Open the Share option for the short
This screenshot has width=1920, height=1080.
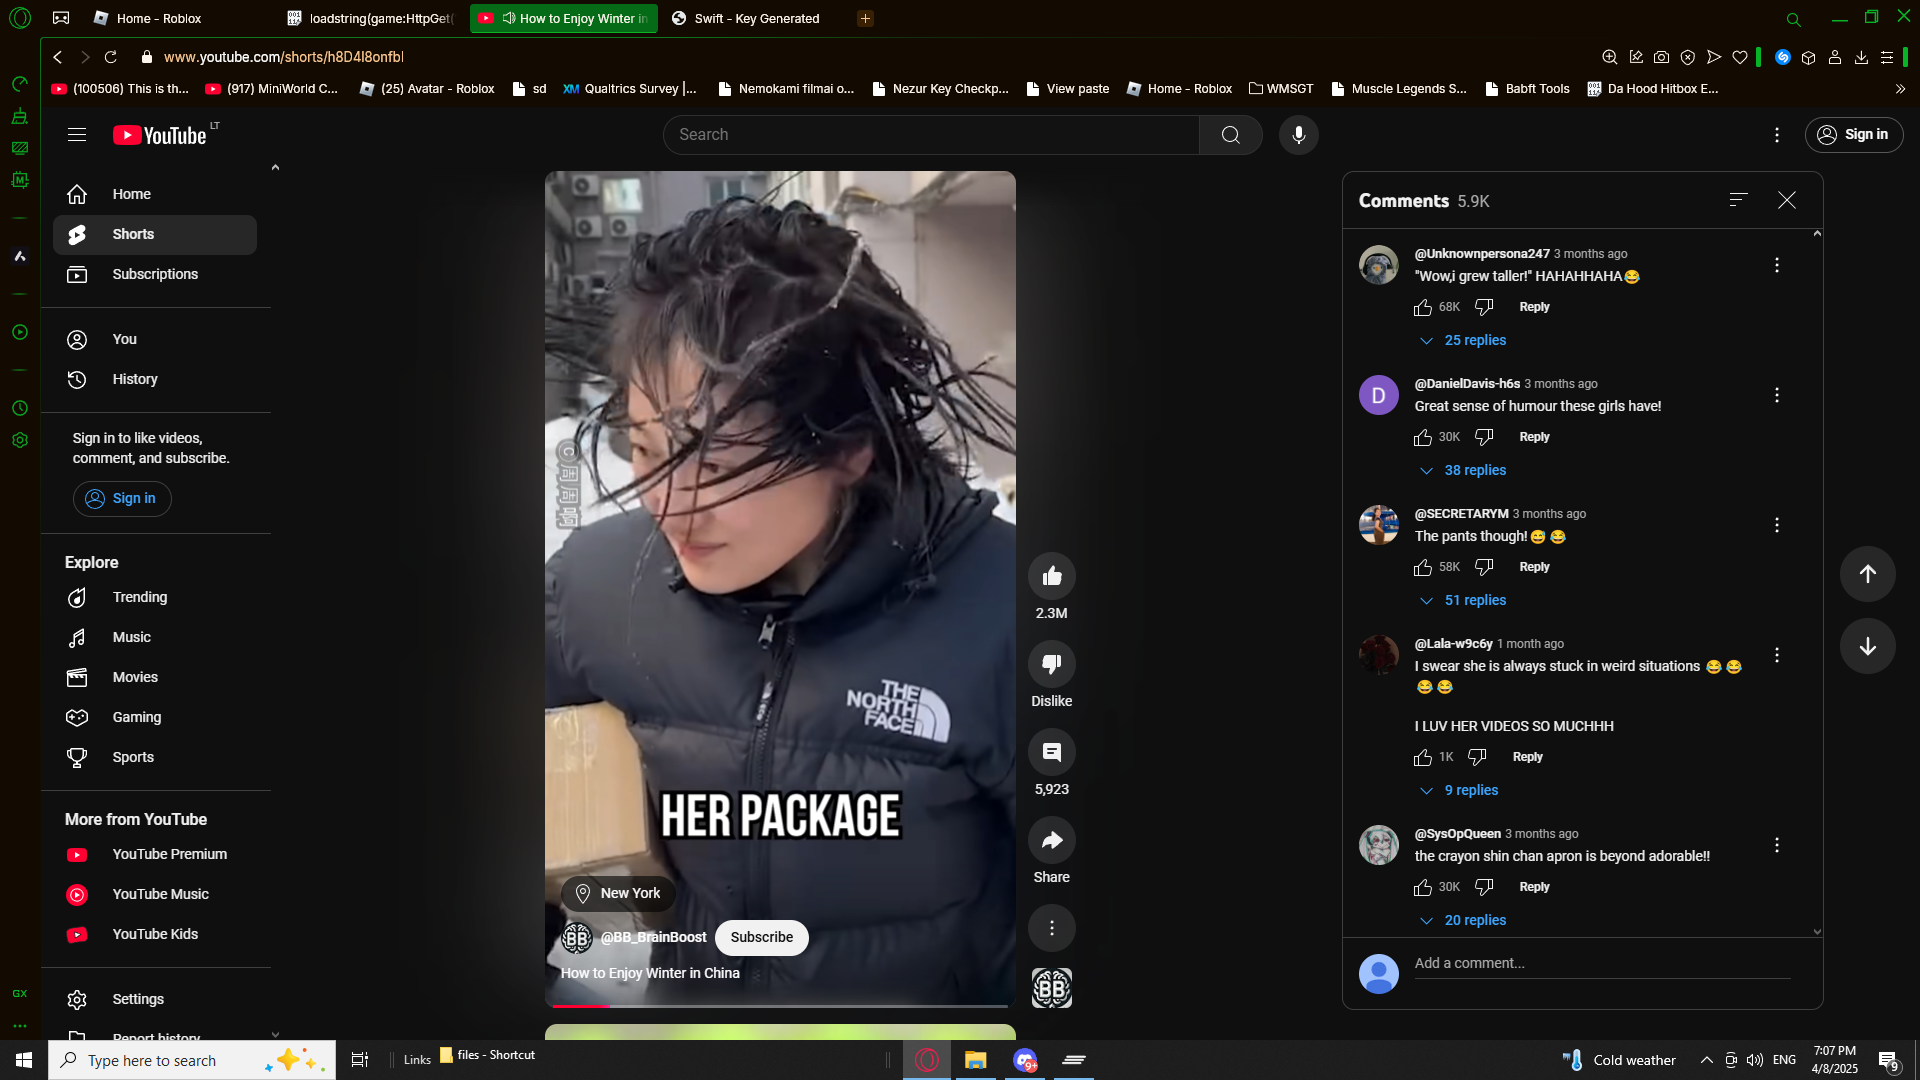1051,841
